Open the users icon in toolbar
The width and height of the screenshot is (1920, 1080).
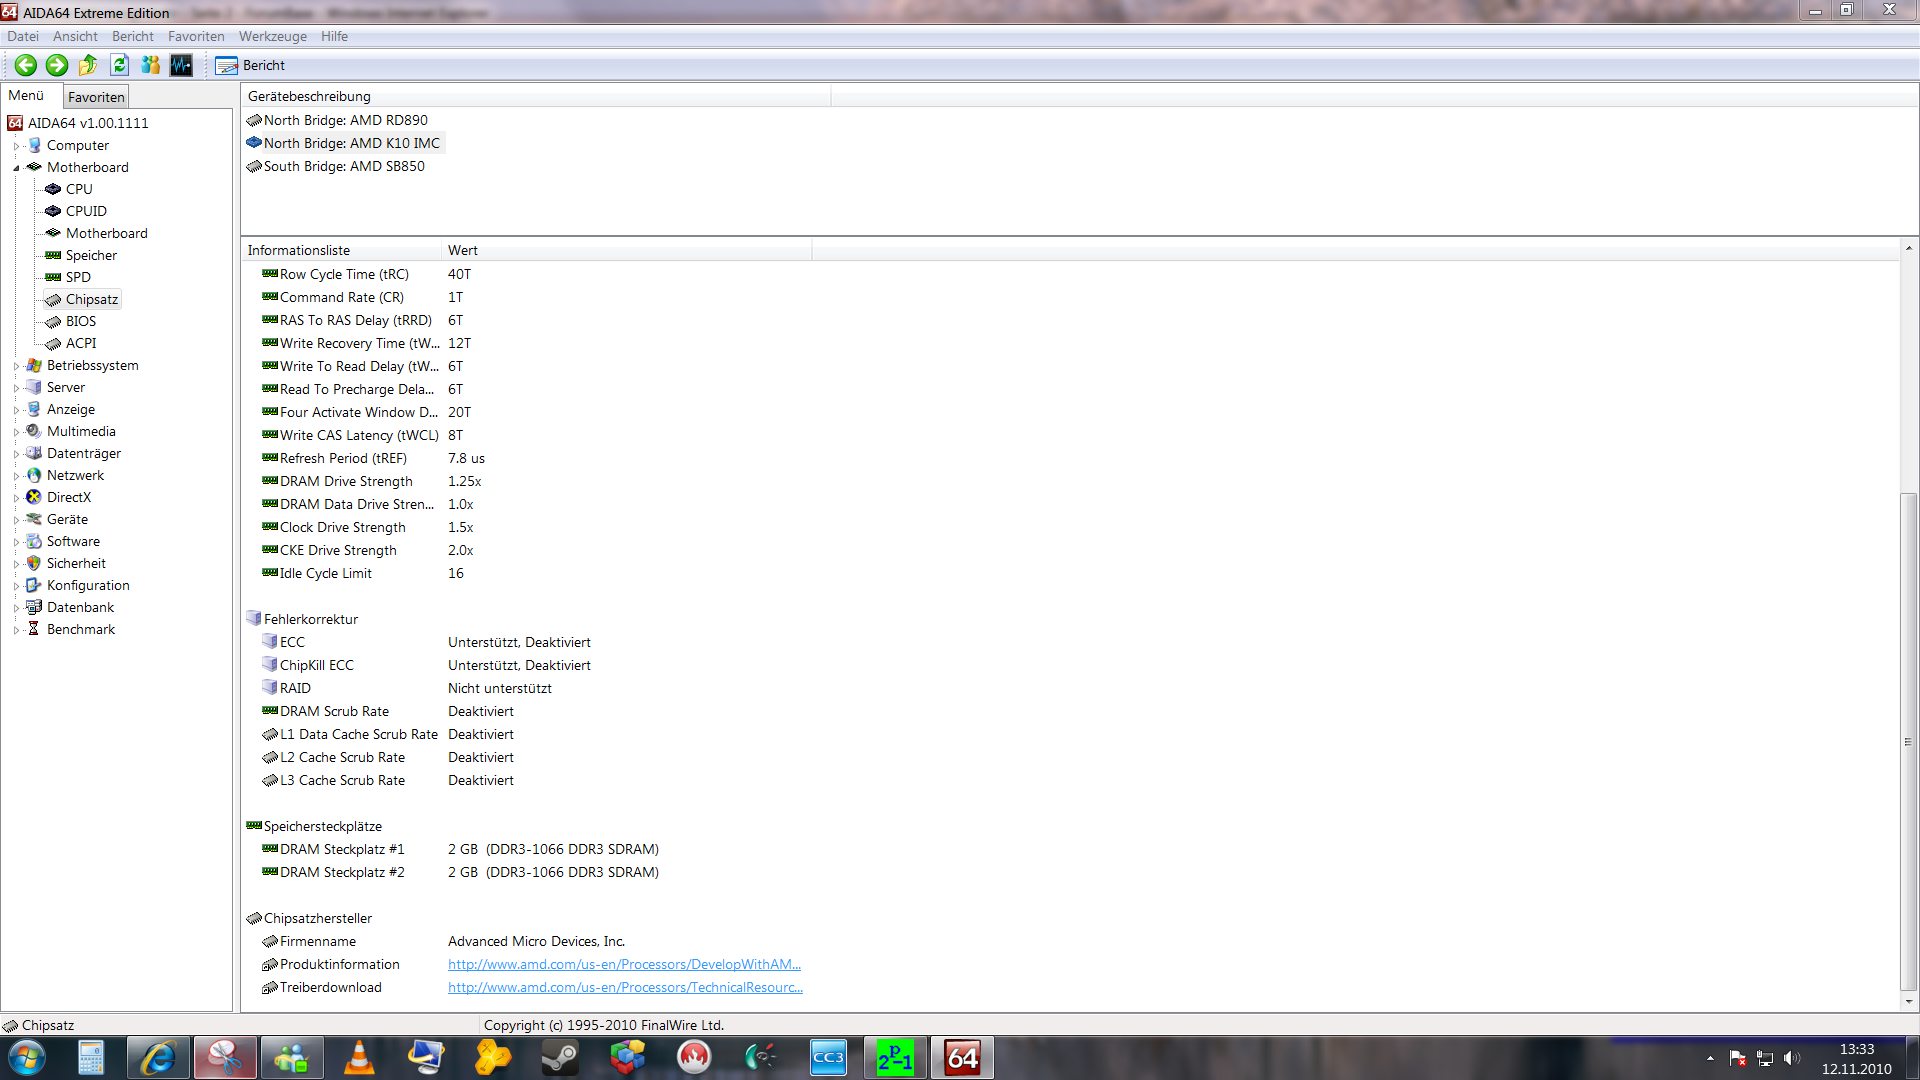pyautogui.click(x=150, y=65)
